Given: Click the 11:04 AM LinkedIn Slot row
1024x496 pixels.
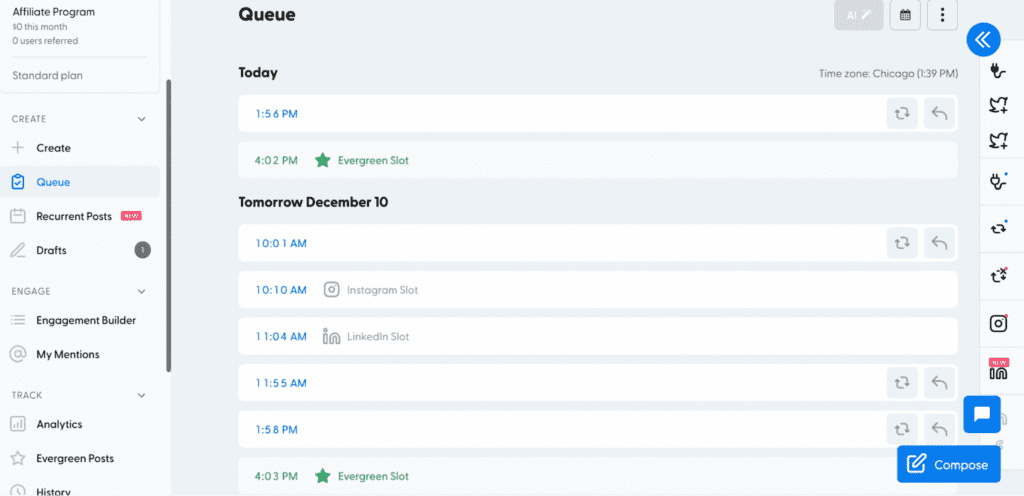Looking at the screenshot, I should coord(598,337).
